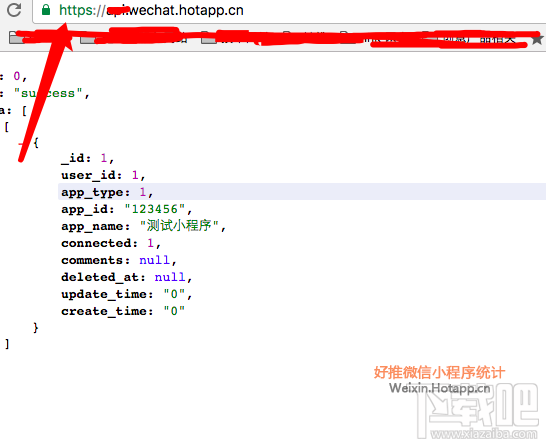Reload the page with the refresh icon
The width and height of the screenshot is (546, 444).
pyautogui.click(x=14, y=10)
